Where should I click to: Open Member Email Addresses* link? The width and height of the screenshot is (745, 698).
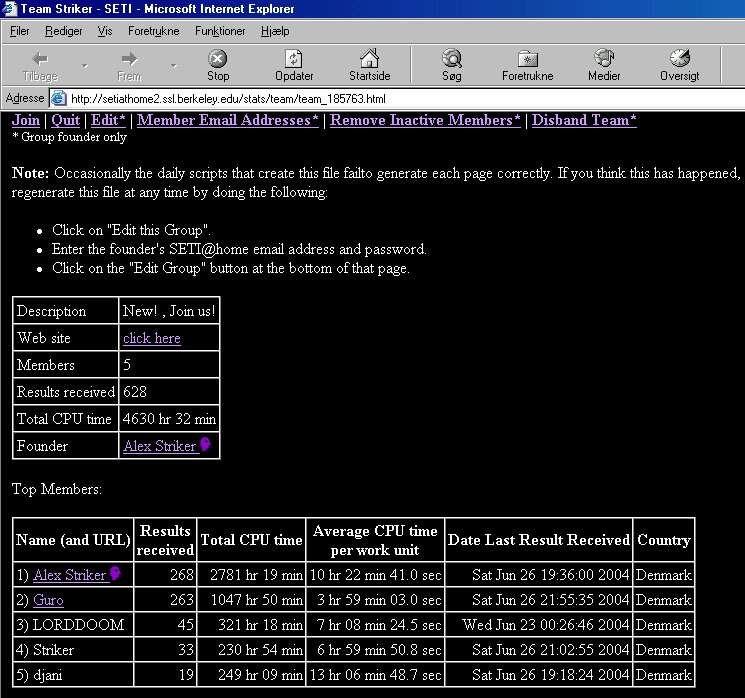(228, 120)
